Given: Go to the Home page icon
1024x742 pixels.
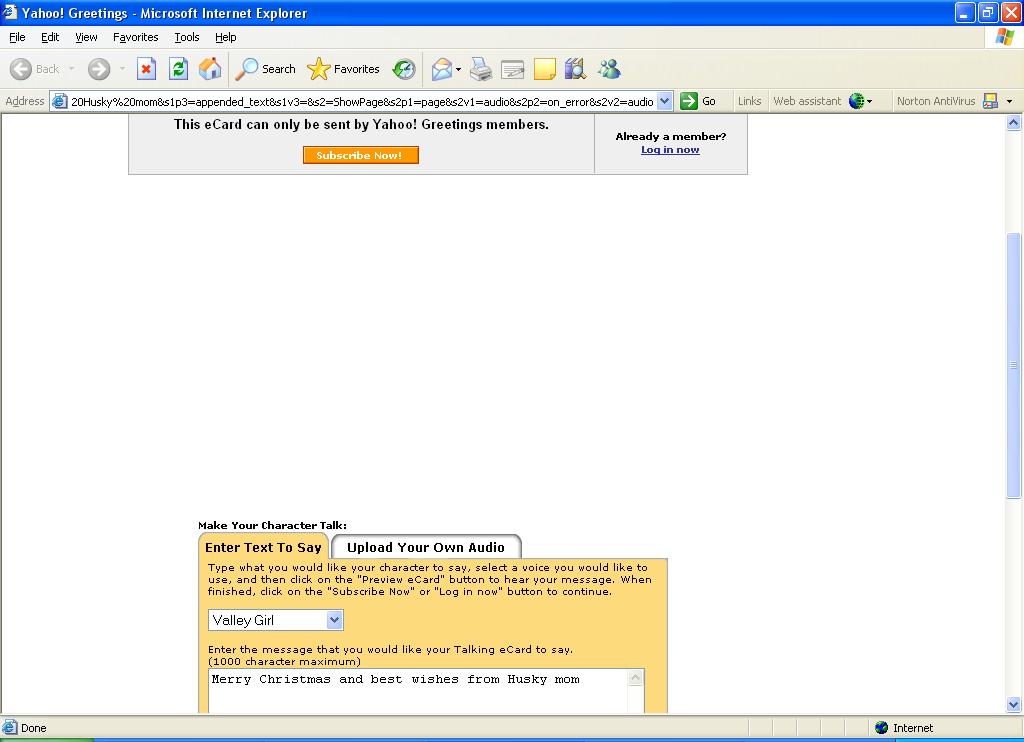Looking at the screenshot, I should [210, 69].
